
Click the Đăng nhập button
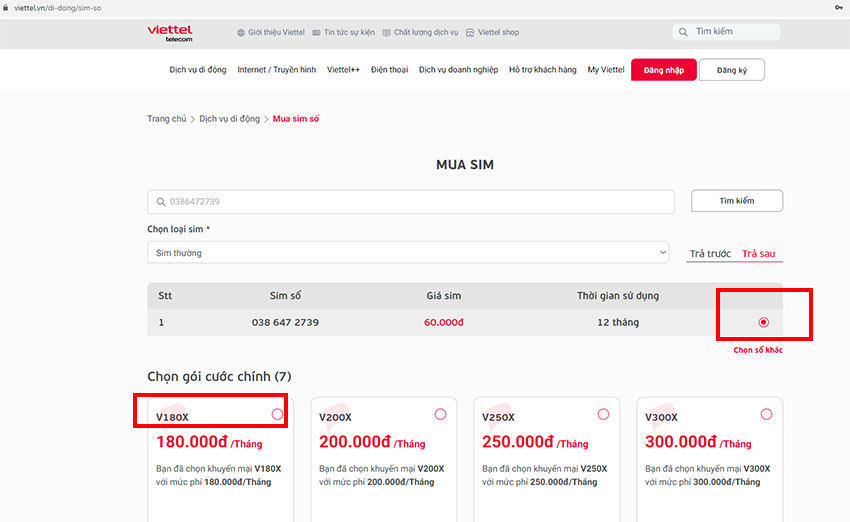coord(664,70)
